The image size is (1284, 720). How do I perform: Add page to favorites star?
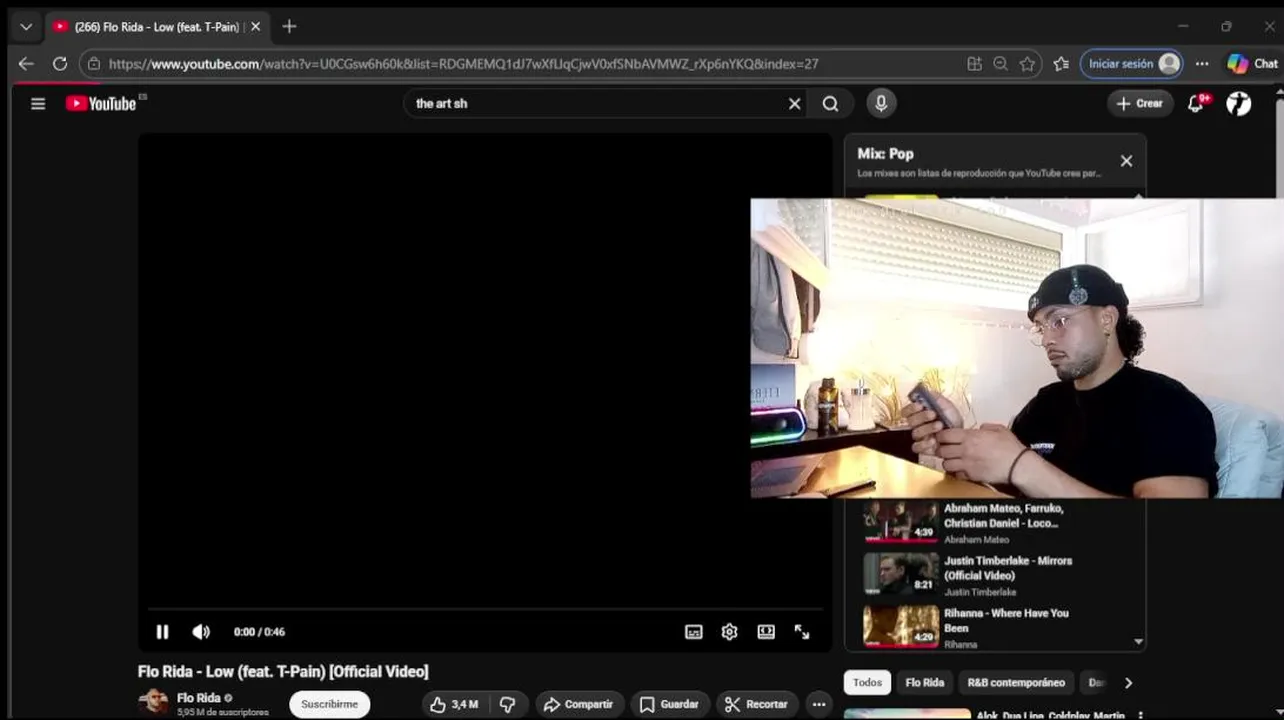1027,63
